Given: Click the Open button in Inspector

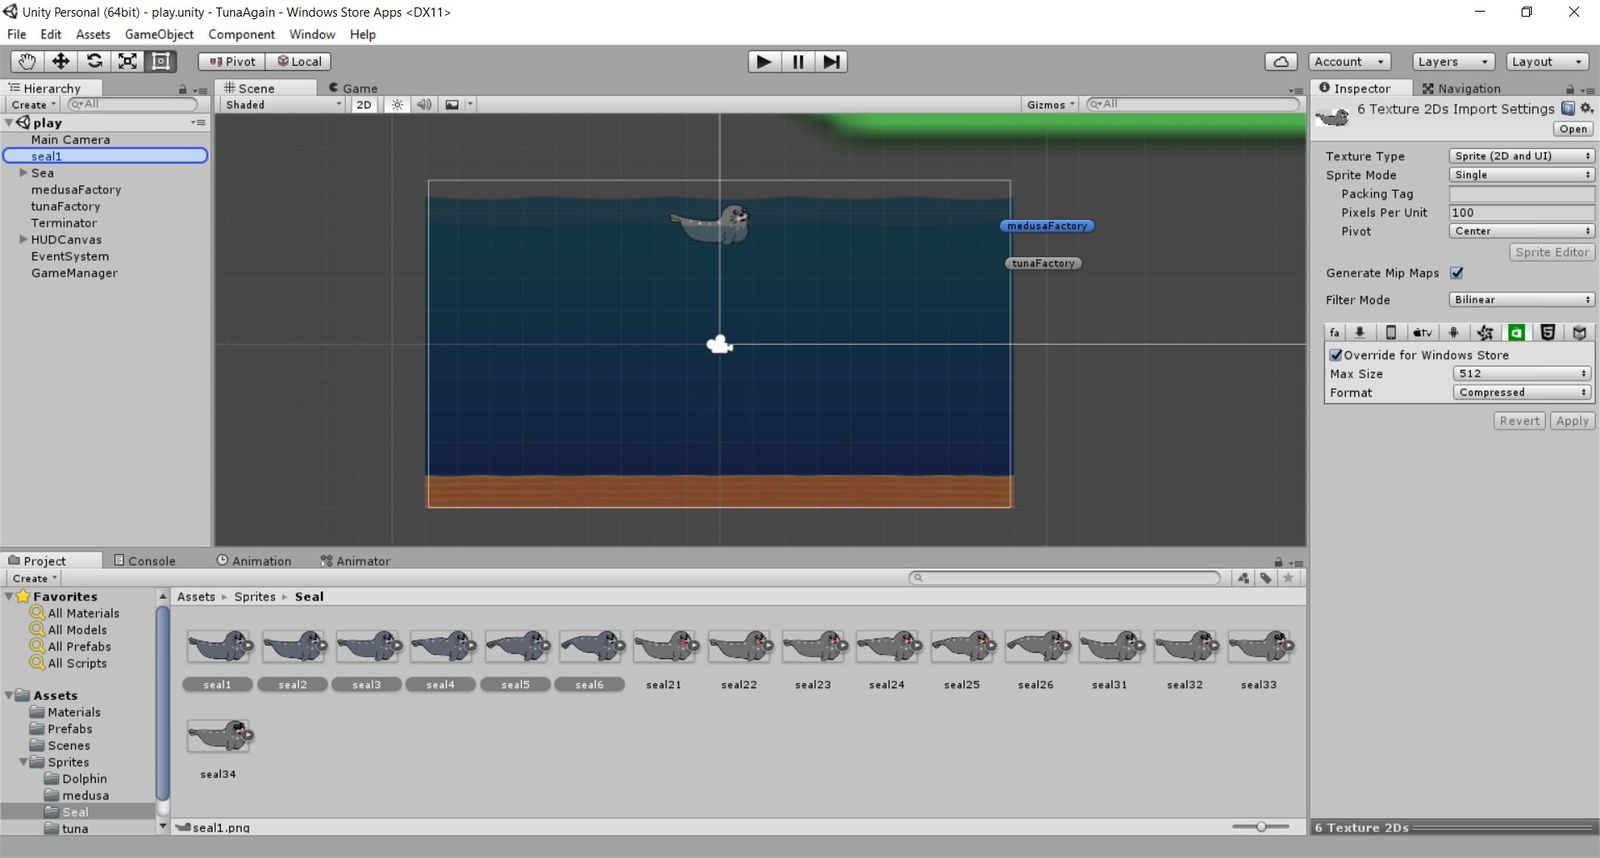Looking at the screenshot, I should pyautogui.click(x=1573, y=129).
